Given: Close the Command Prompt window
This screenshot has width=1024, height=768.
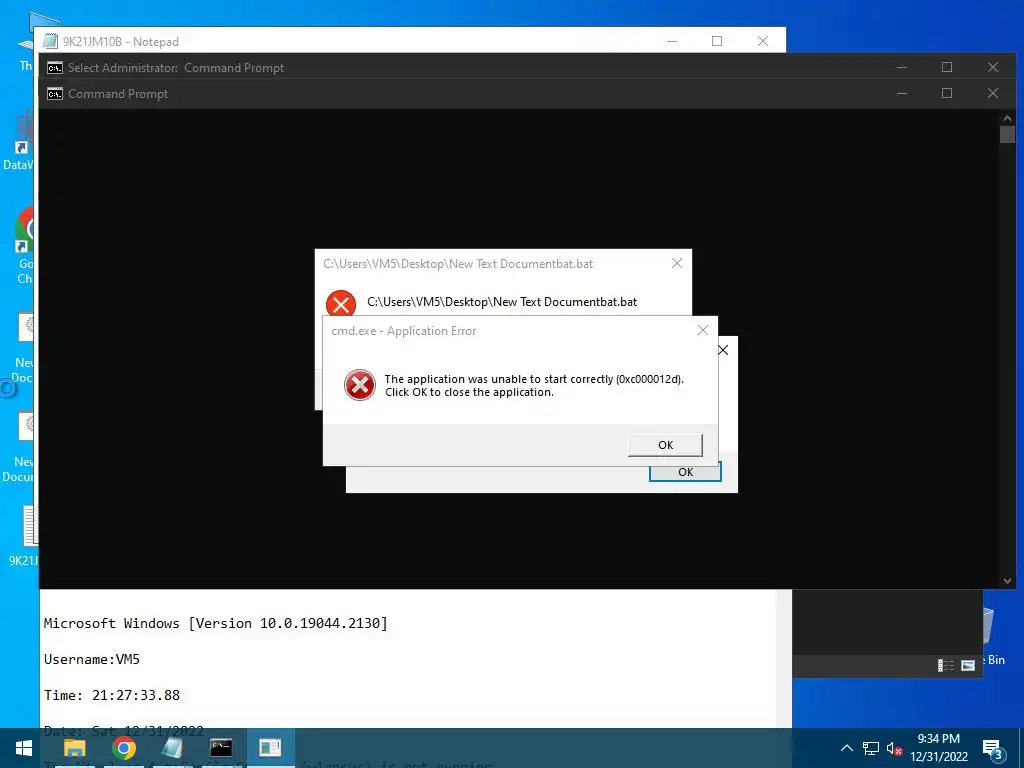Looking at the screenshot, I should click(x=993, y=93).
